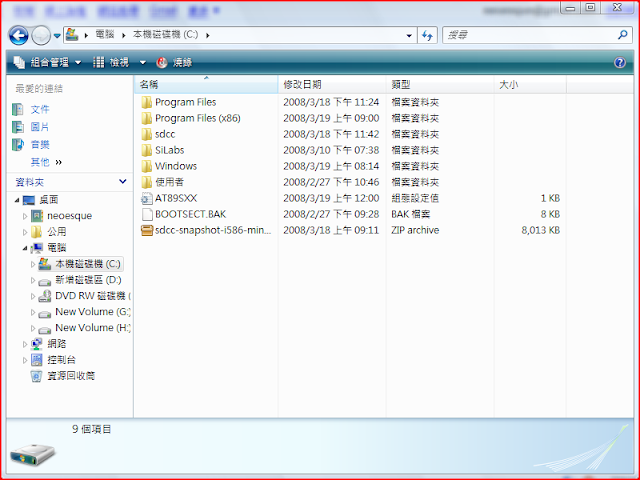The image size is (640, 480).
Task: Click the 2008/3/10 下午 07:38 date cell
Action: 331,150
